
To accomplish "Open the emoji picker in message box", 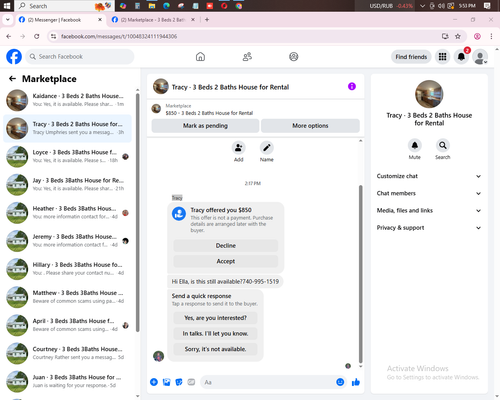I will coord(340,382).
